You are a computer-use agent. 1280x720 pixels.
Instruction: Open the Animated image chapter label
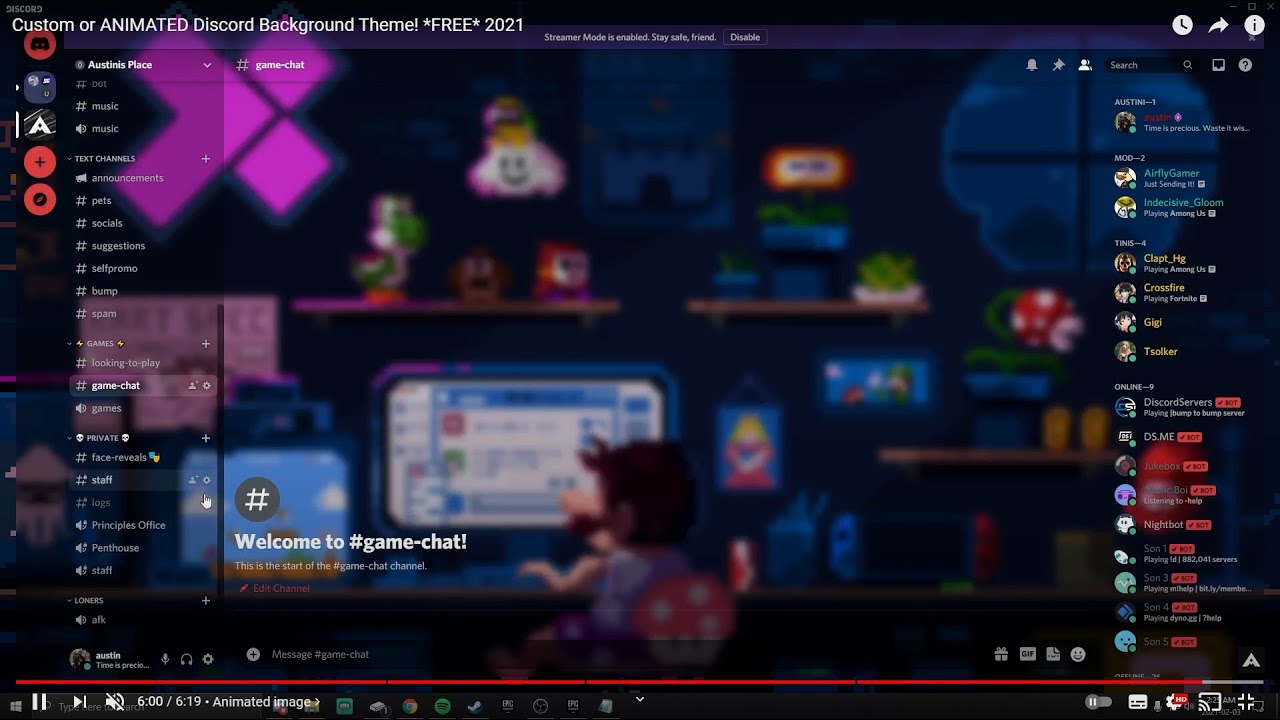tap(265, 702)
